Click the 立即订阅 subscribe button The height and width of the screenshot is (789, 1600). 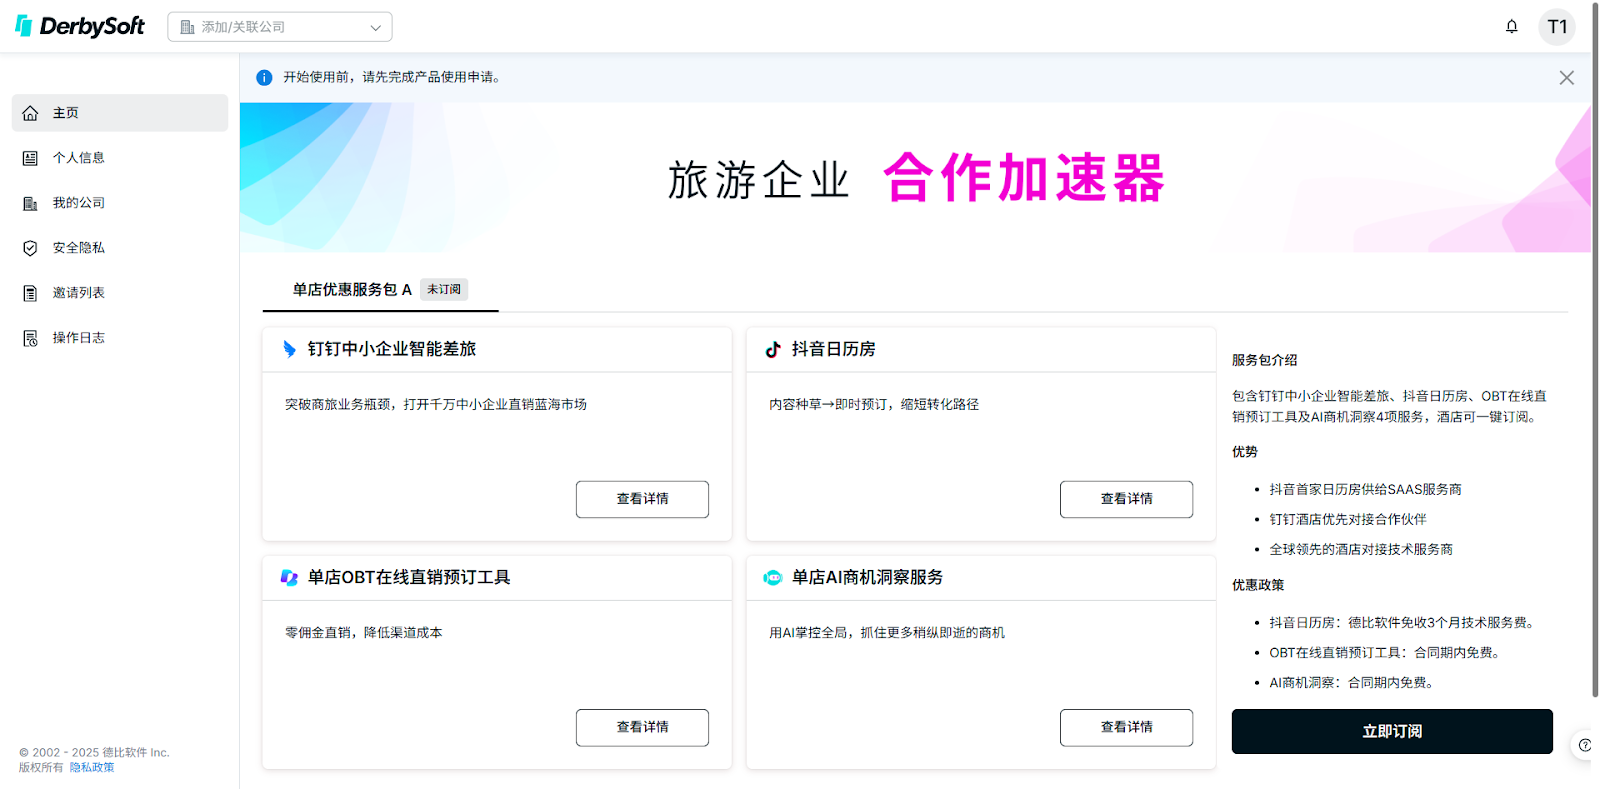1392,731
